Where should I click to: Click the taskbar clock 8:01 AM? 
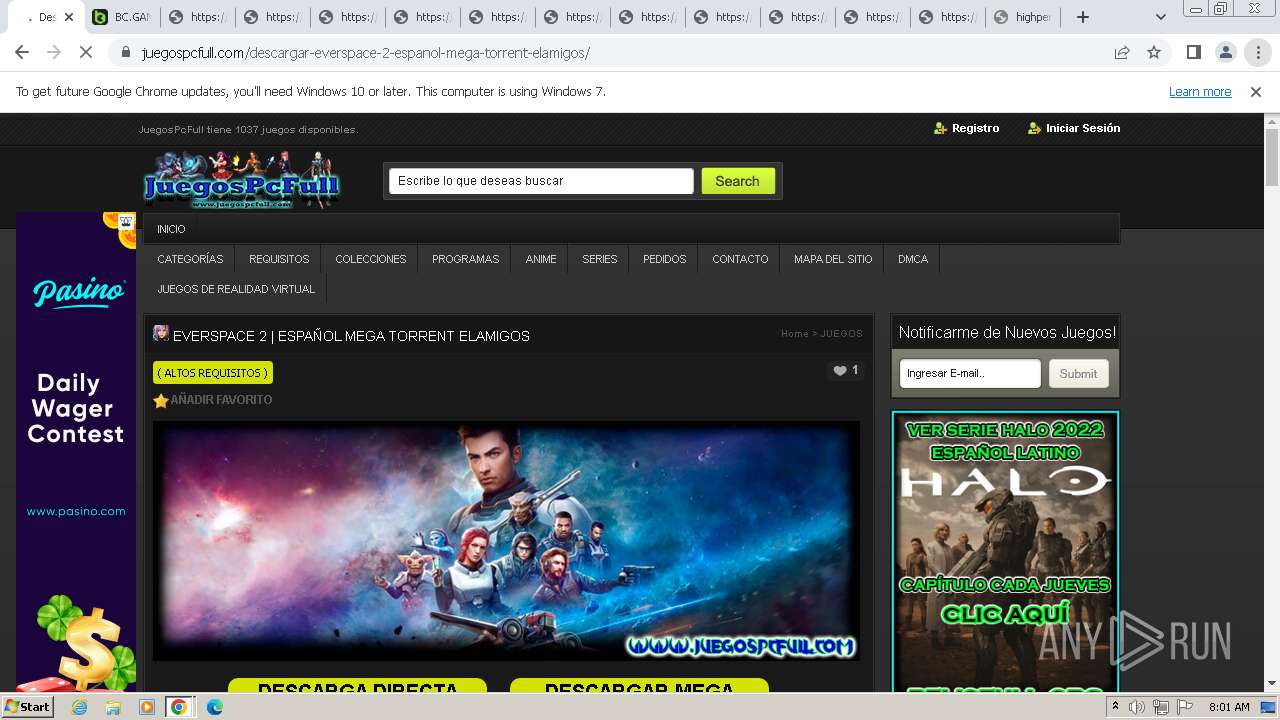click(x=1229, y=707)
